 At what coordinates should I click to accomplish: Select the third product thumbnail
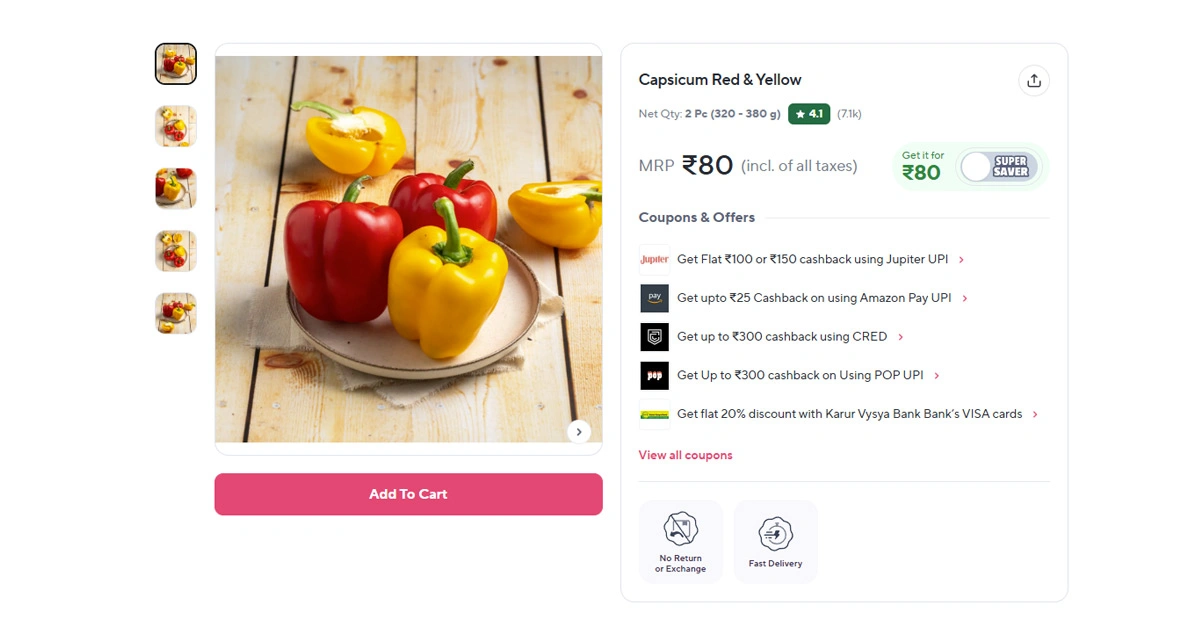click(x=176, y=188)
